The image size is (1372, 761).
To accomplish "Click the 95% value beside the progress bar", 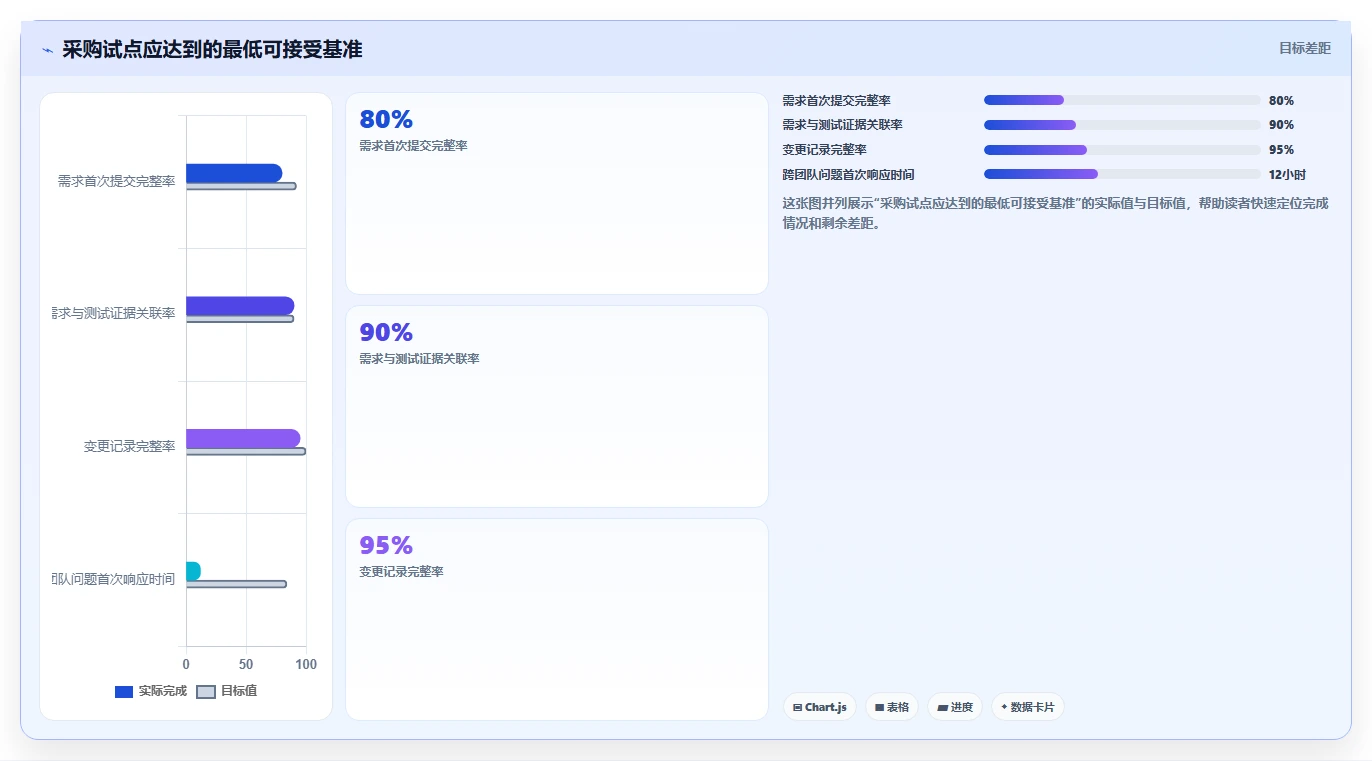I will coord(1281,150).
